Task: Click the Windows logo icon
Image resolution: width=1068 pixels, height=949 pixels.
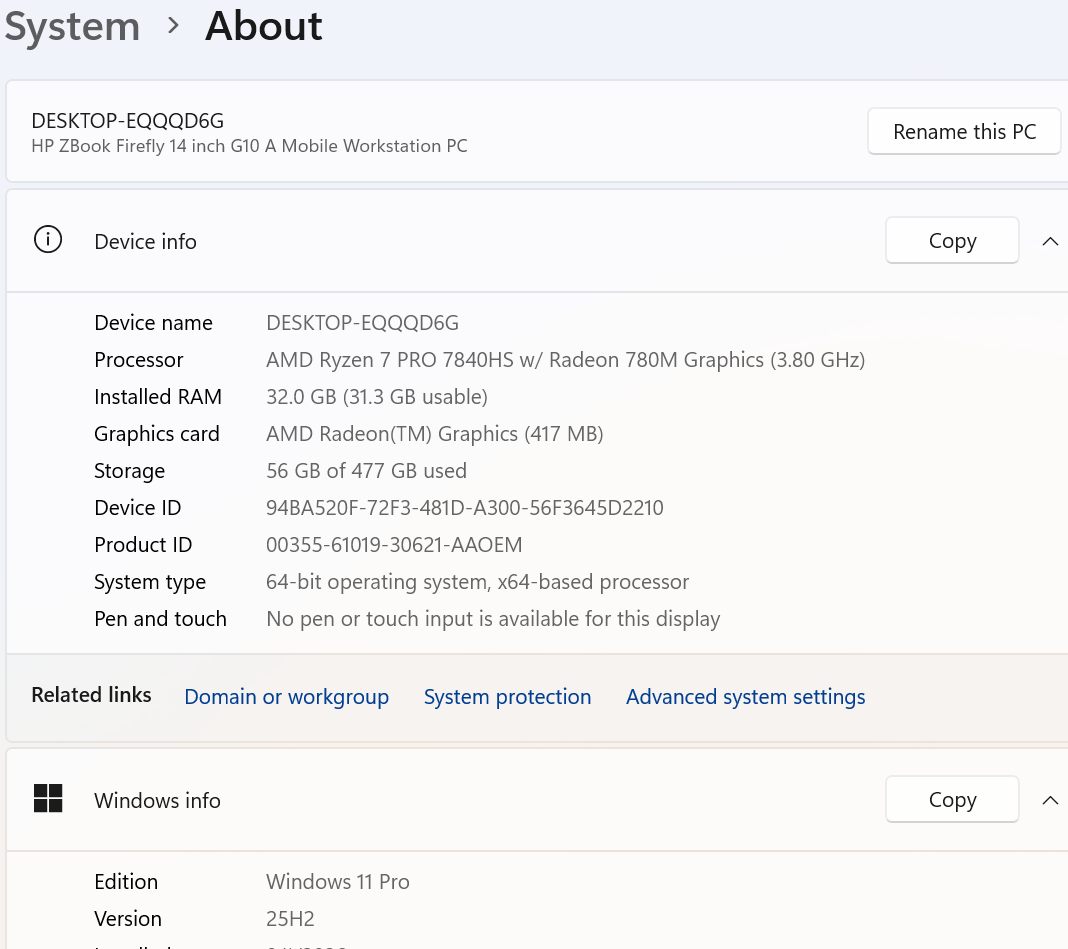Action: [48, 798]
